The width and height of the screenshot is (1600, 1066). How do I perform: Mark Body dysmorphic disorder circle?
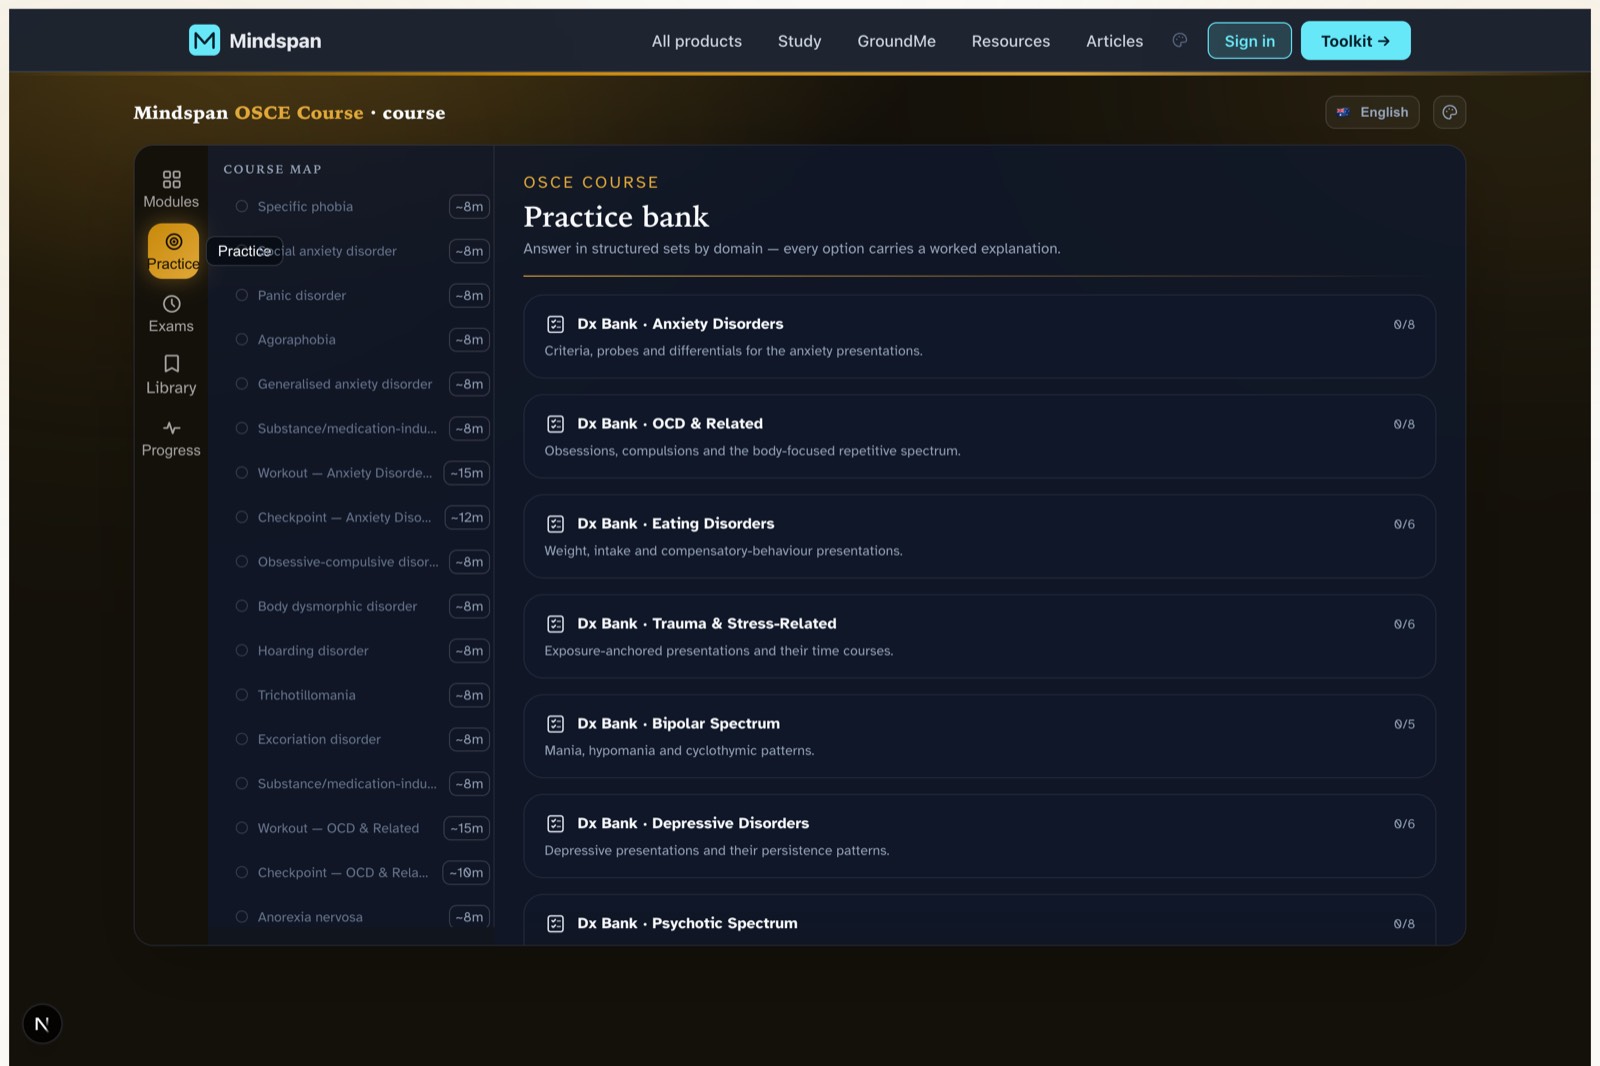(x=241, y=606)
